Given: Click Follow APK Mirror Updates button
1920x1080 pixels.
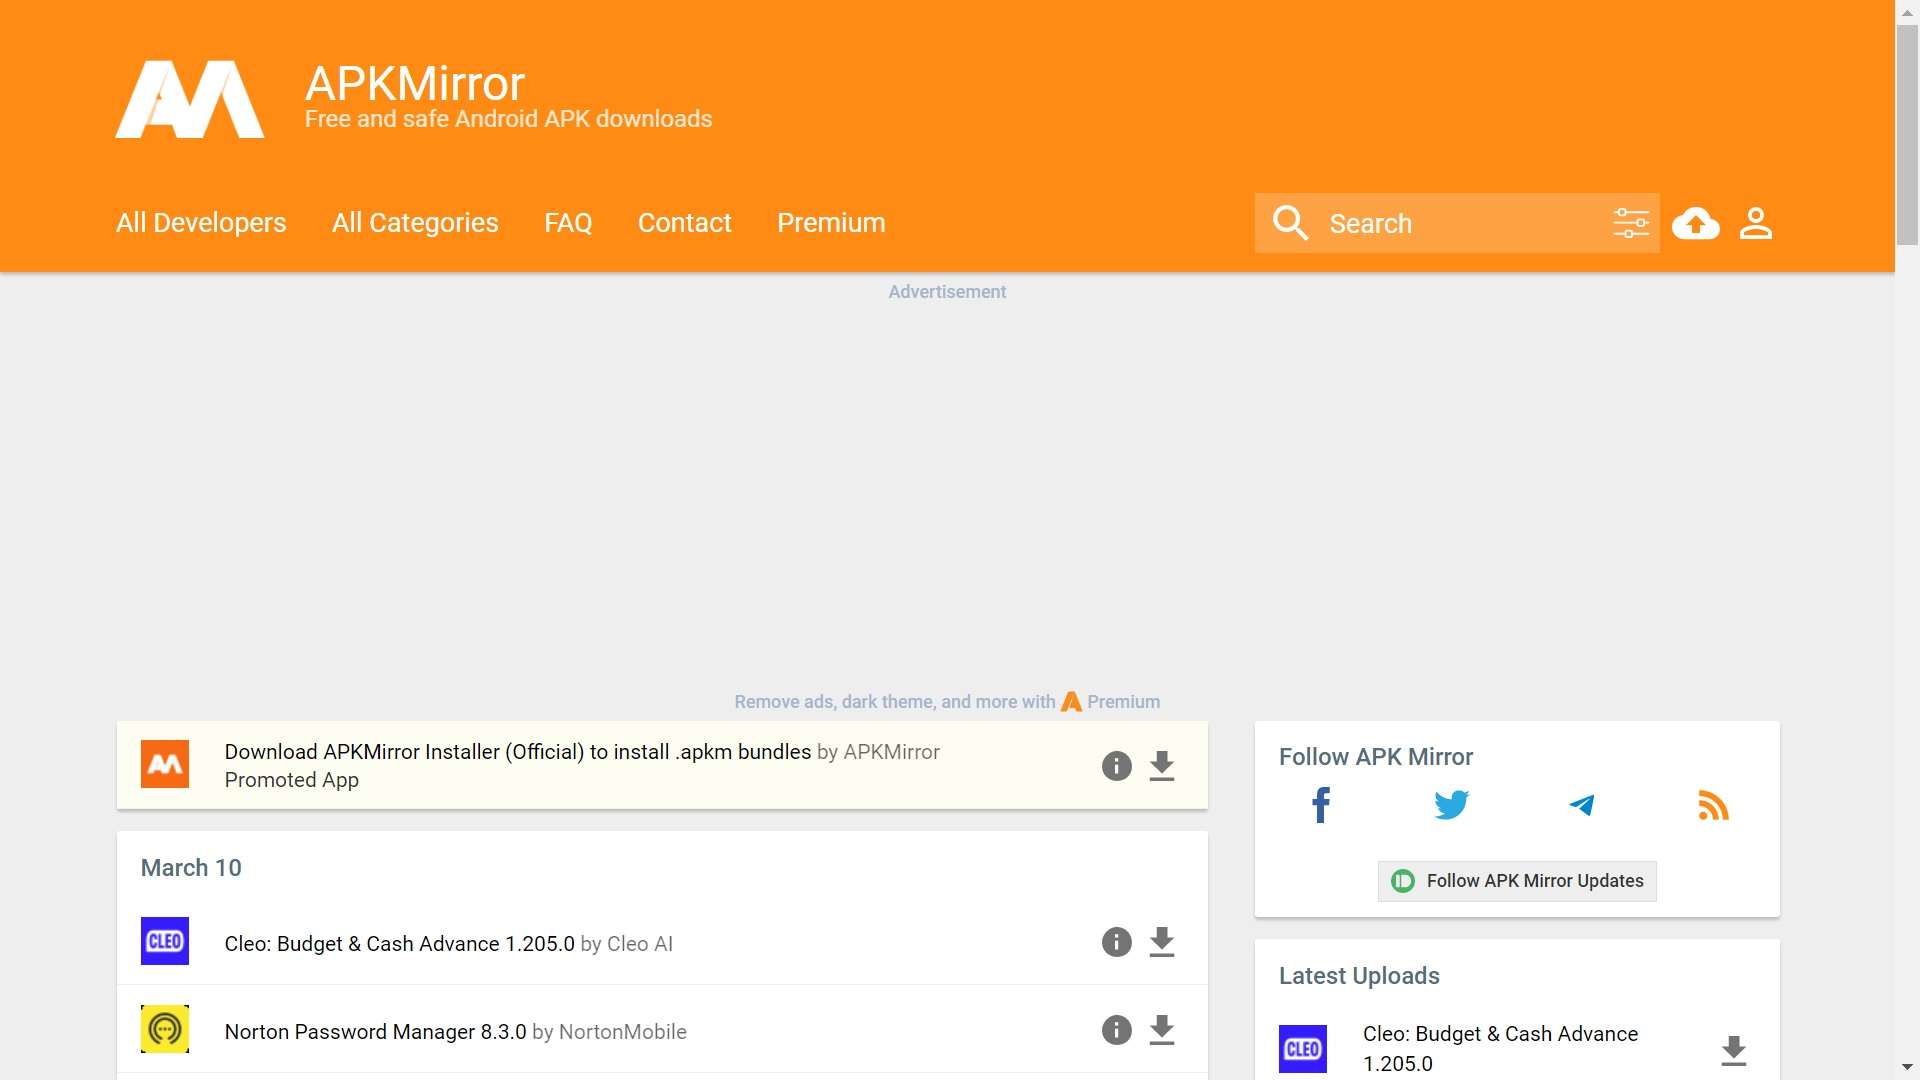Looking at the screenshot, I should 1517,881.
